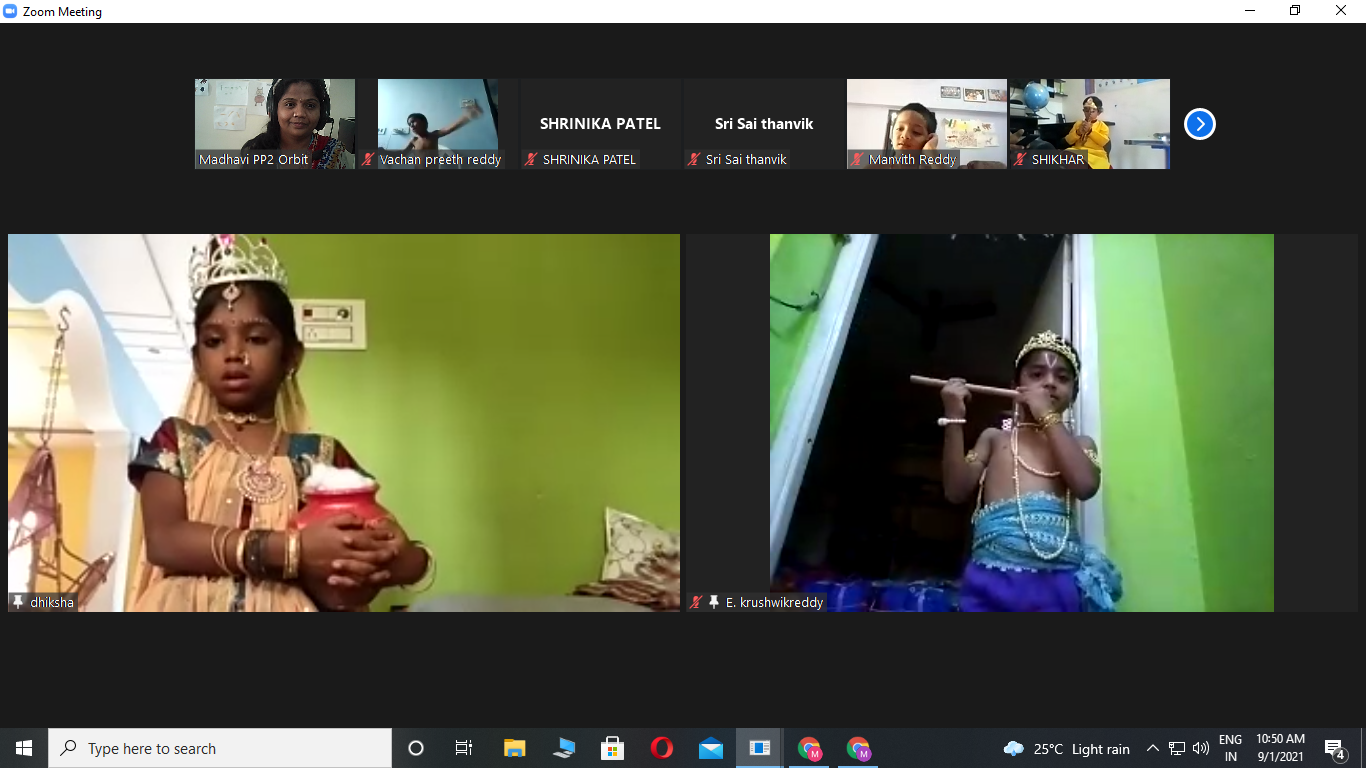Select Madhavi PP2 Orbit video thumbnail
The height and width of the screenshot is (768, 1366).
point(275,124)
